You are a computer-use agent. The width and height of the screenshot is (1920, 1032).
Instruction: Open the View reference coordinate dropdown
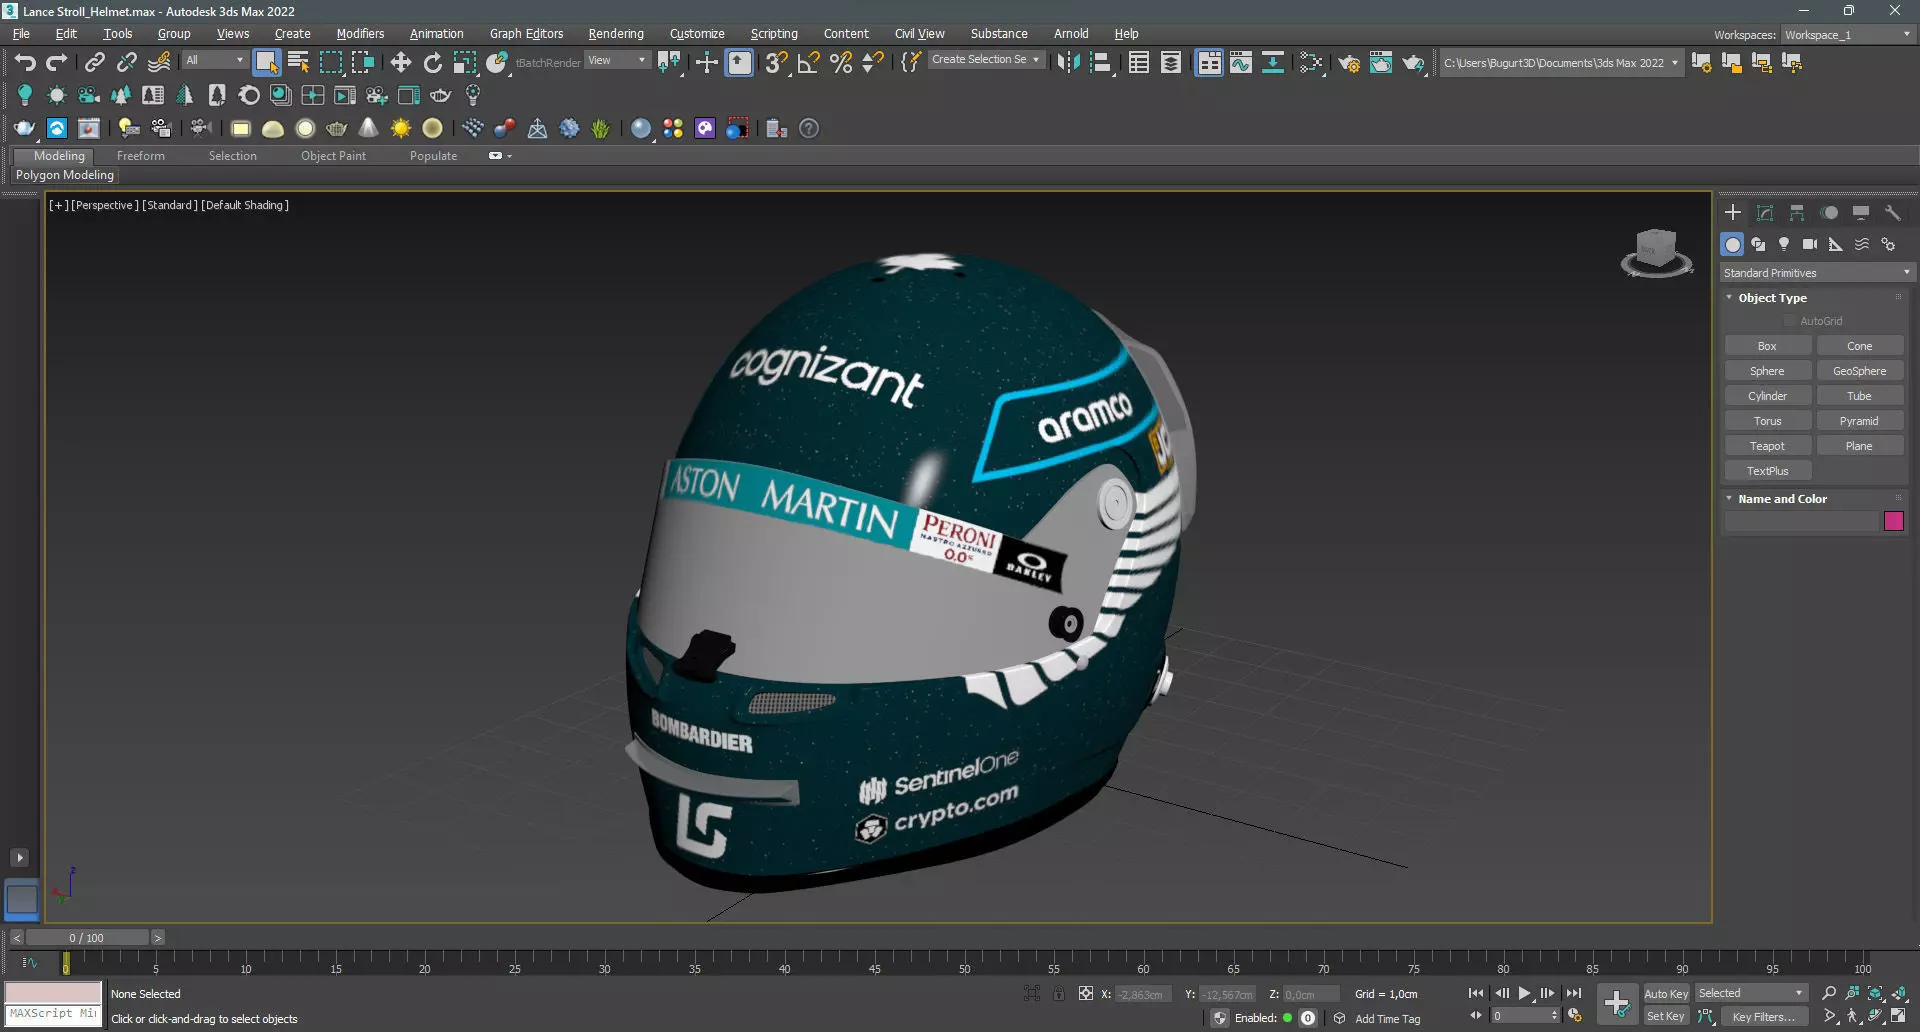pyautogui.click(x=616, y=61)
